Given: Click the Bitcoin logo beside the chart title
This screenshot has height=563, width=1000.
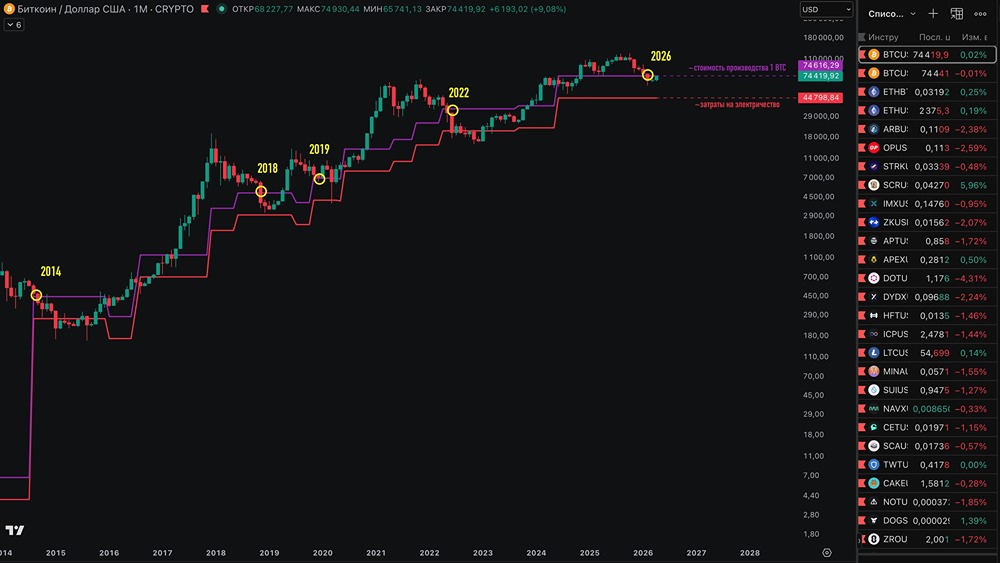Looking at the screenshot, I should (9, 9).
